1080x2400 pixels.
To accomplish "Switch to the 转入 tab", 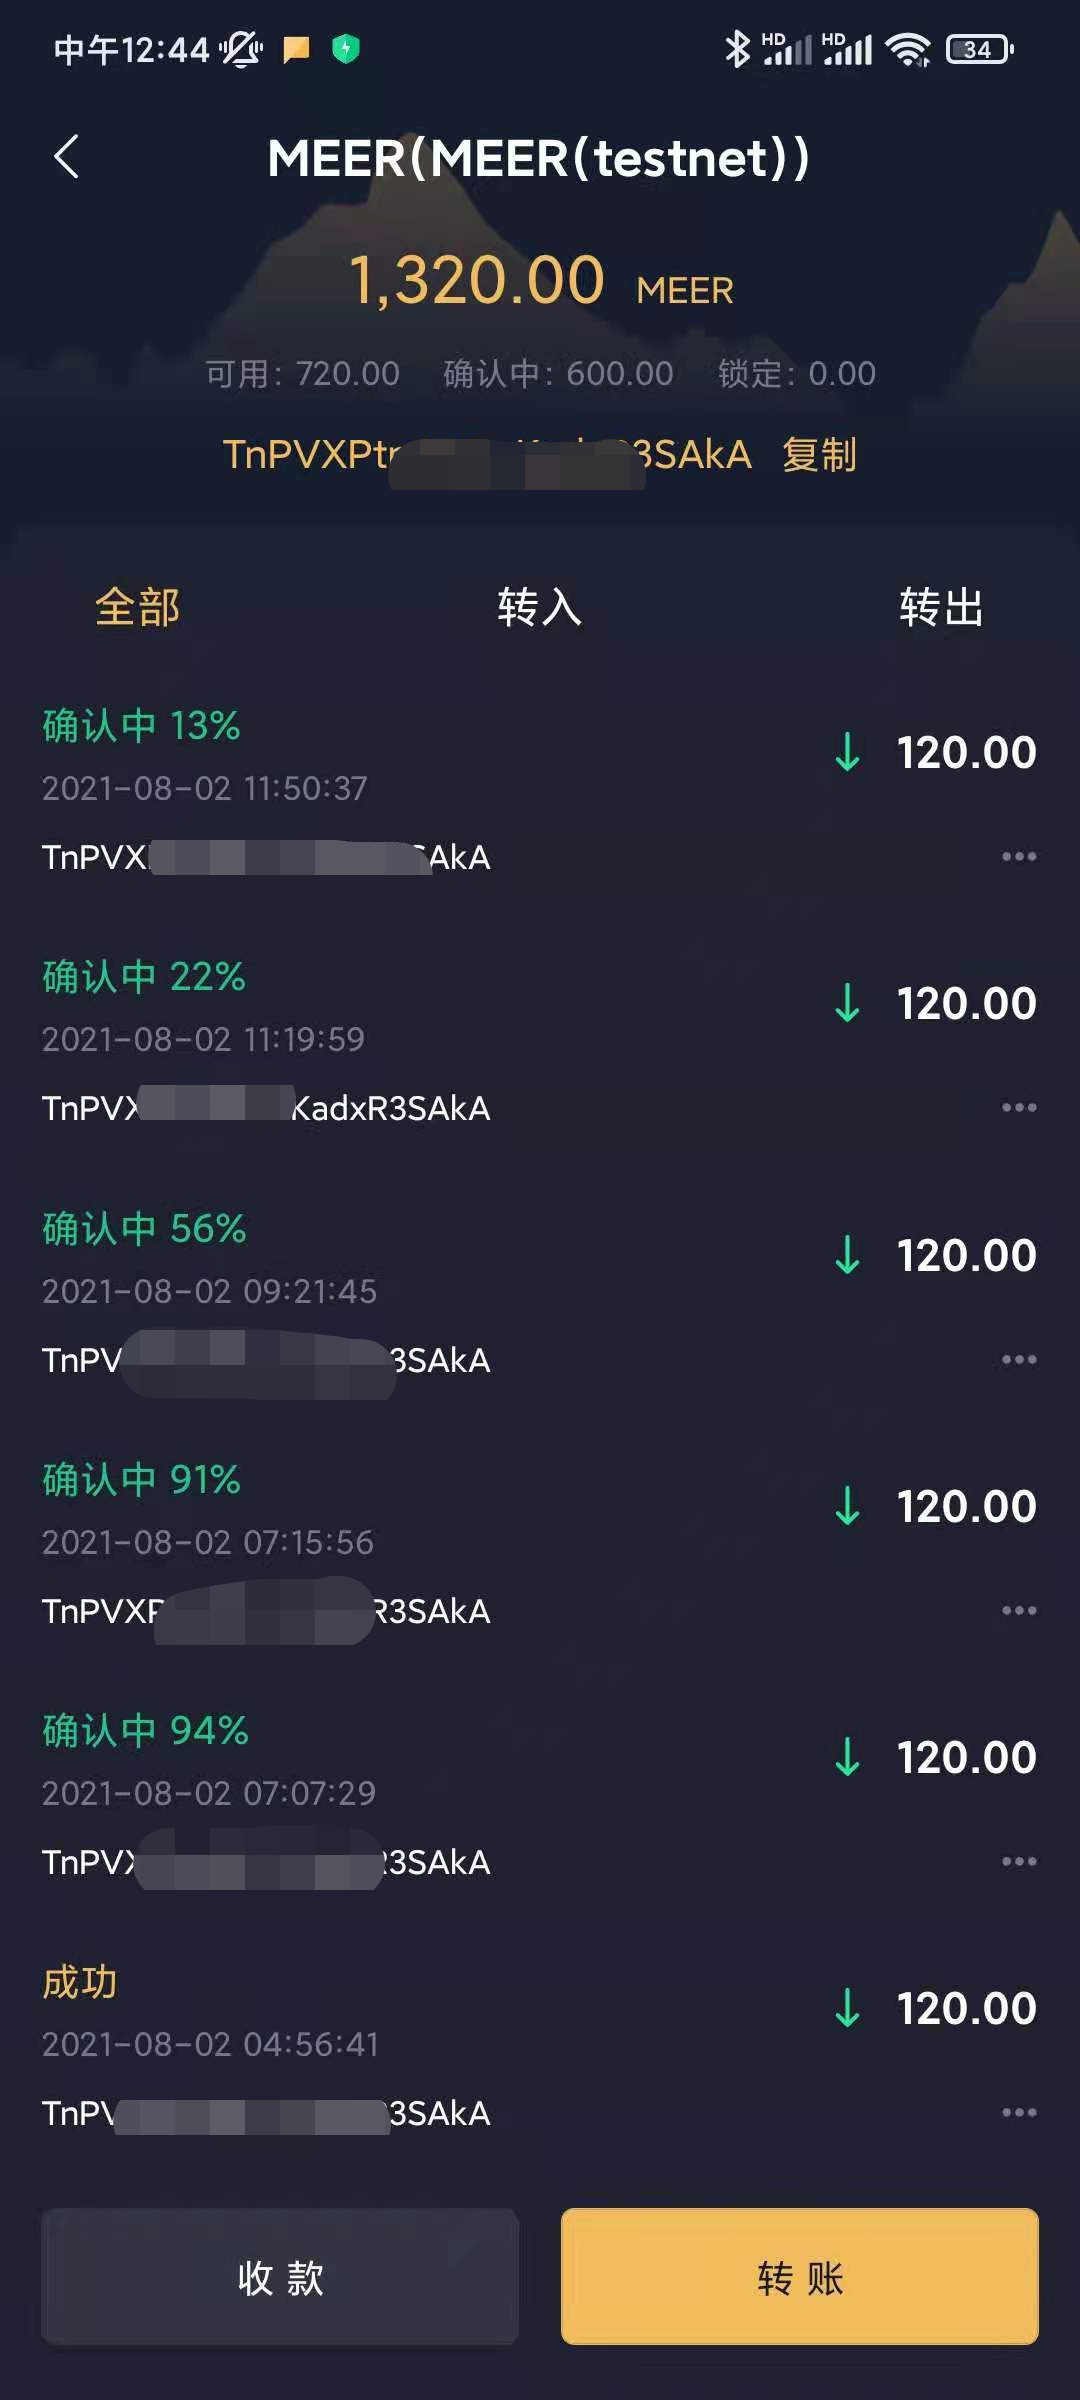I will point(540,607).
